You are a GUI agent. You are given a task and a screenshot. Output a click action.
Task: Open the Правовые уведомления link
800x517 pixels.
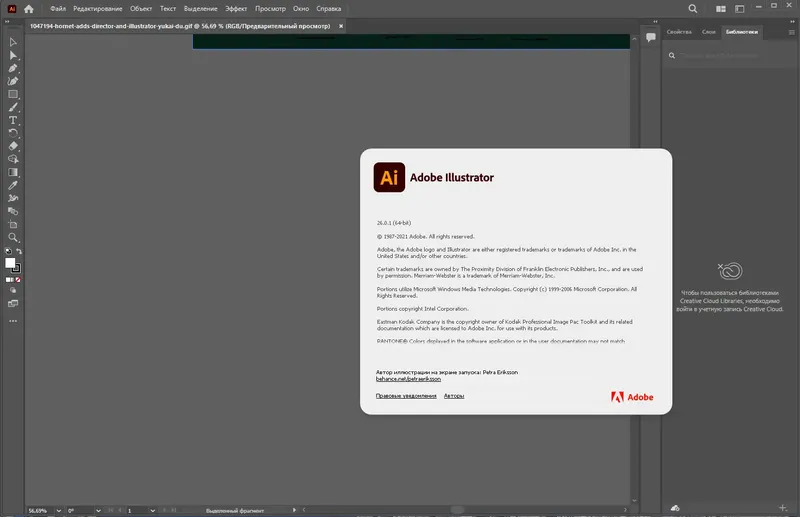point(406,396)
